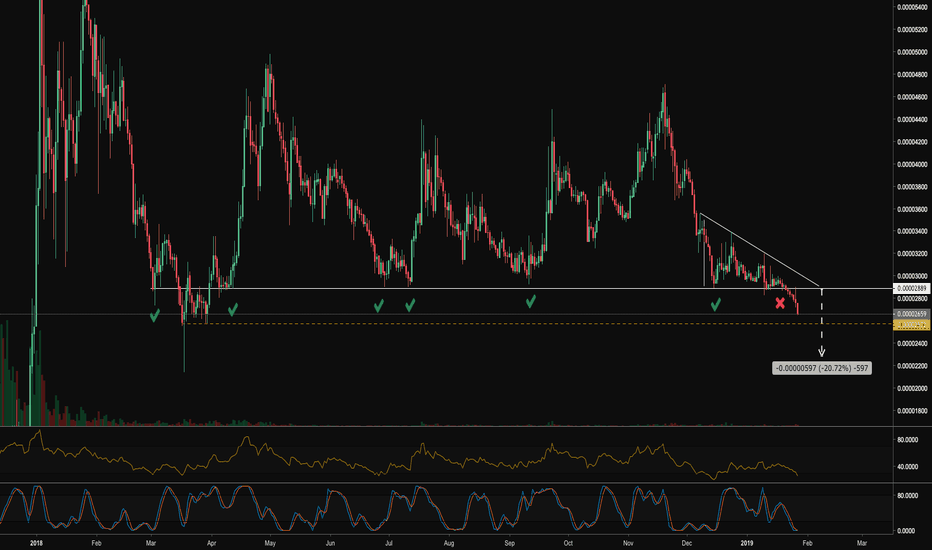
Task: Select the green checkmark drawn in December
Action: pyautogui.click(x=716, y=304)
